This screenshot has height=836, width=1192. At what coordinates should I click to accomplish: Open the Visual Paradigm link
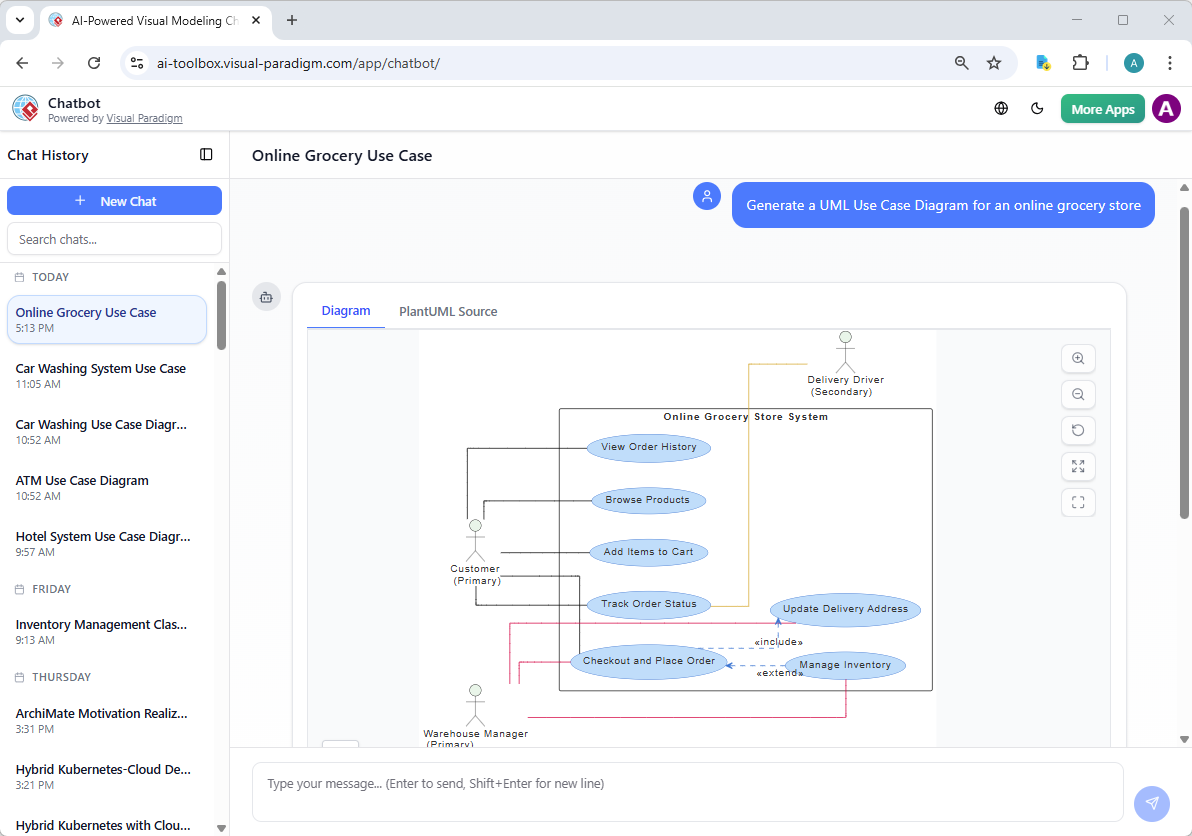(144, 118)
